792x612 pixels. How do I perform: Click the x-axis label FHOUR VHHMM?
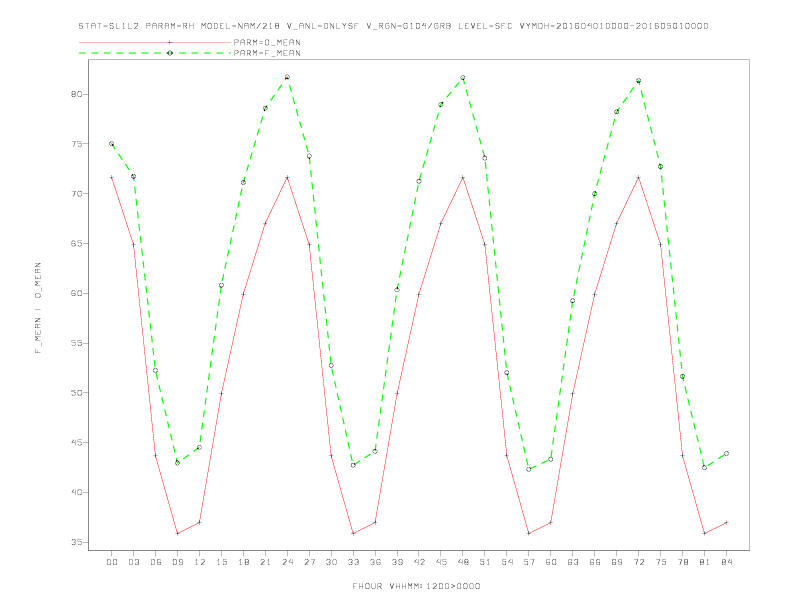(416, 586)
